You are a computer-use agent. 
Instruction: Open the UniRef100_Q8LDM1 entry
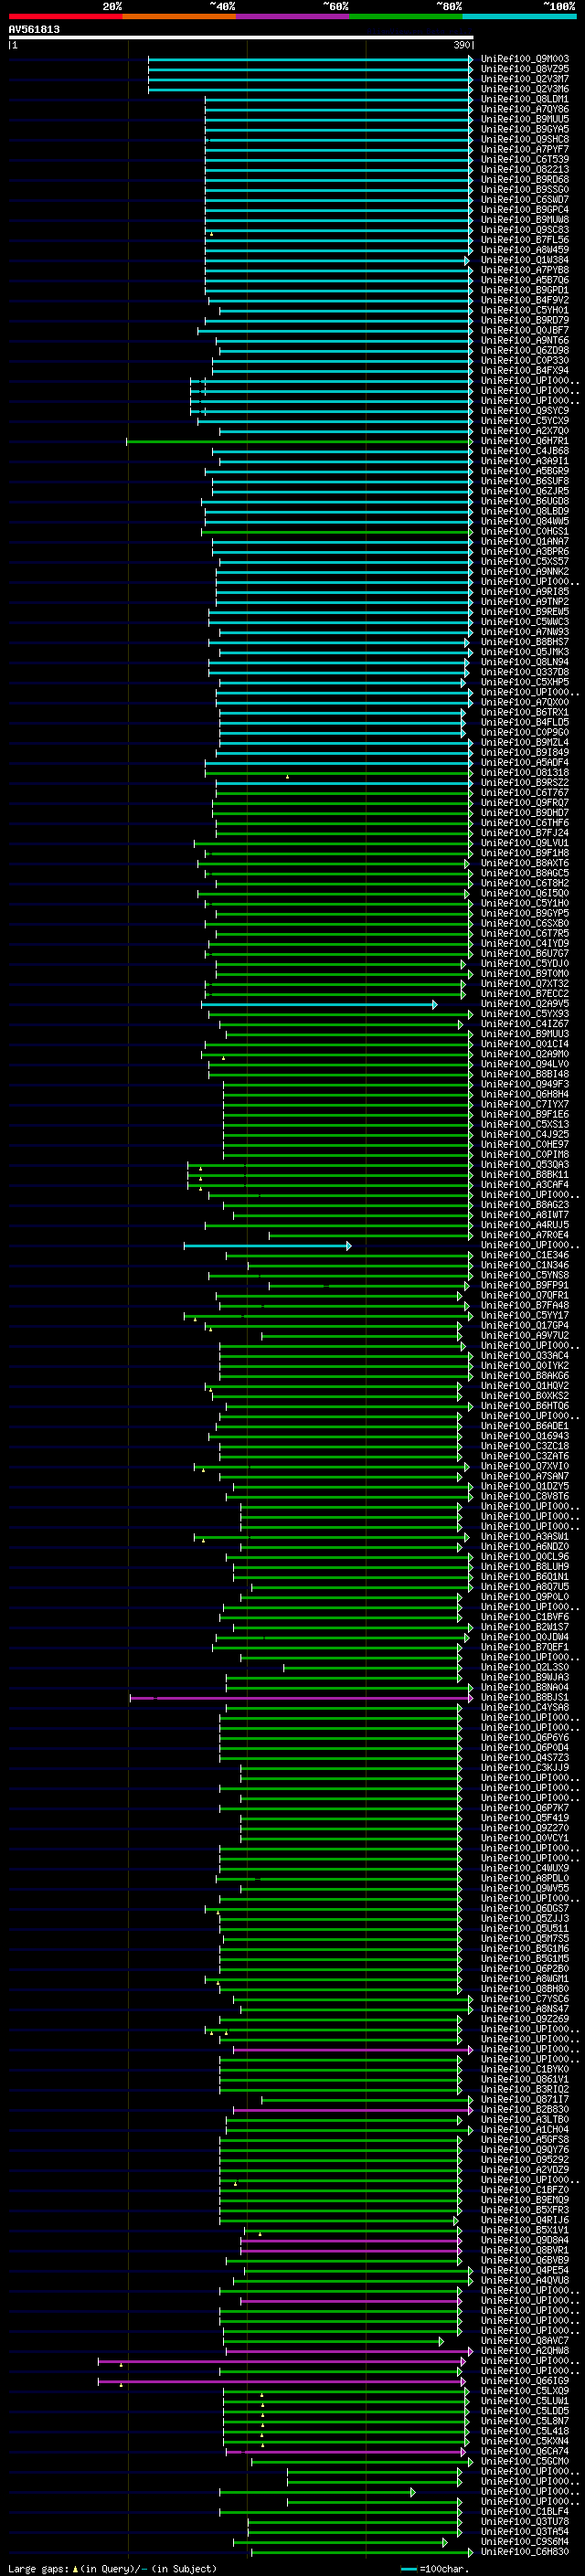click(525, 99)
